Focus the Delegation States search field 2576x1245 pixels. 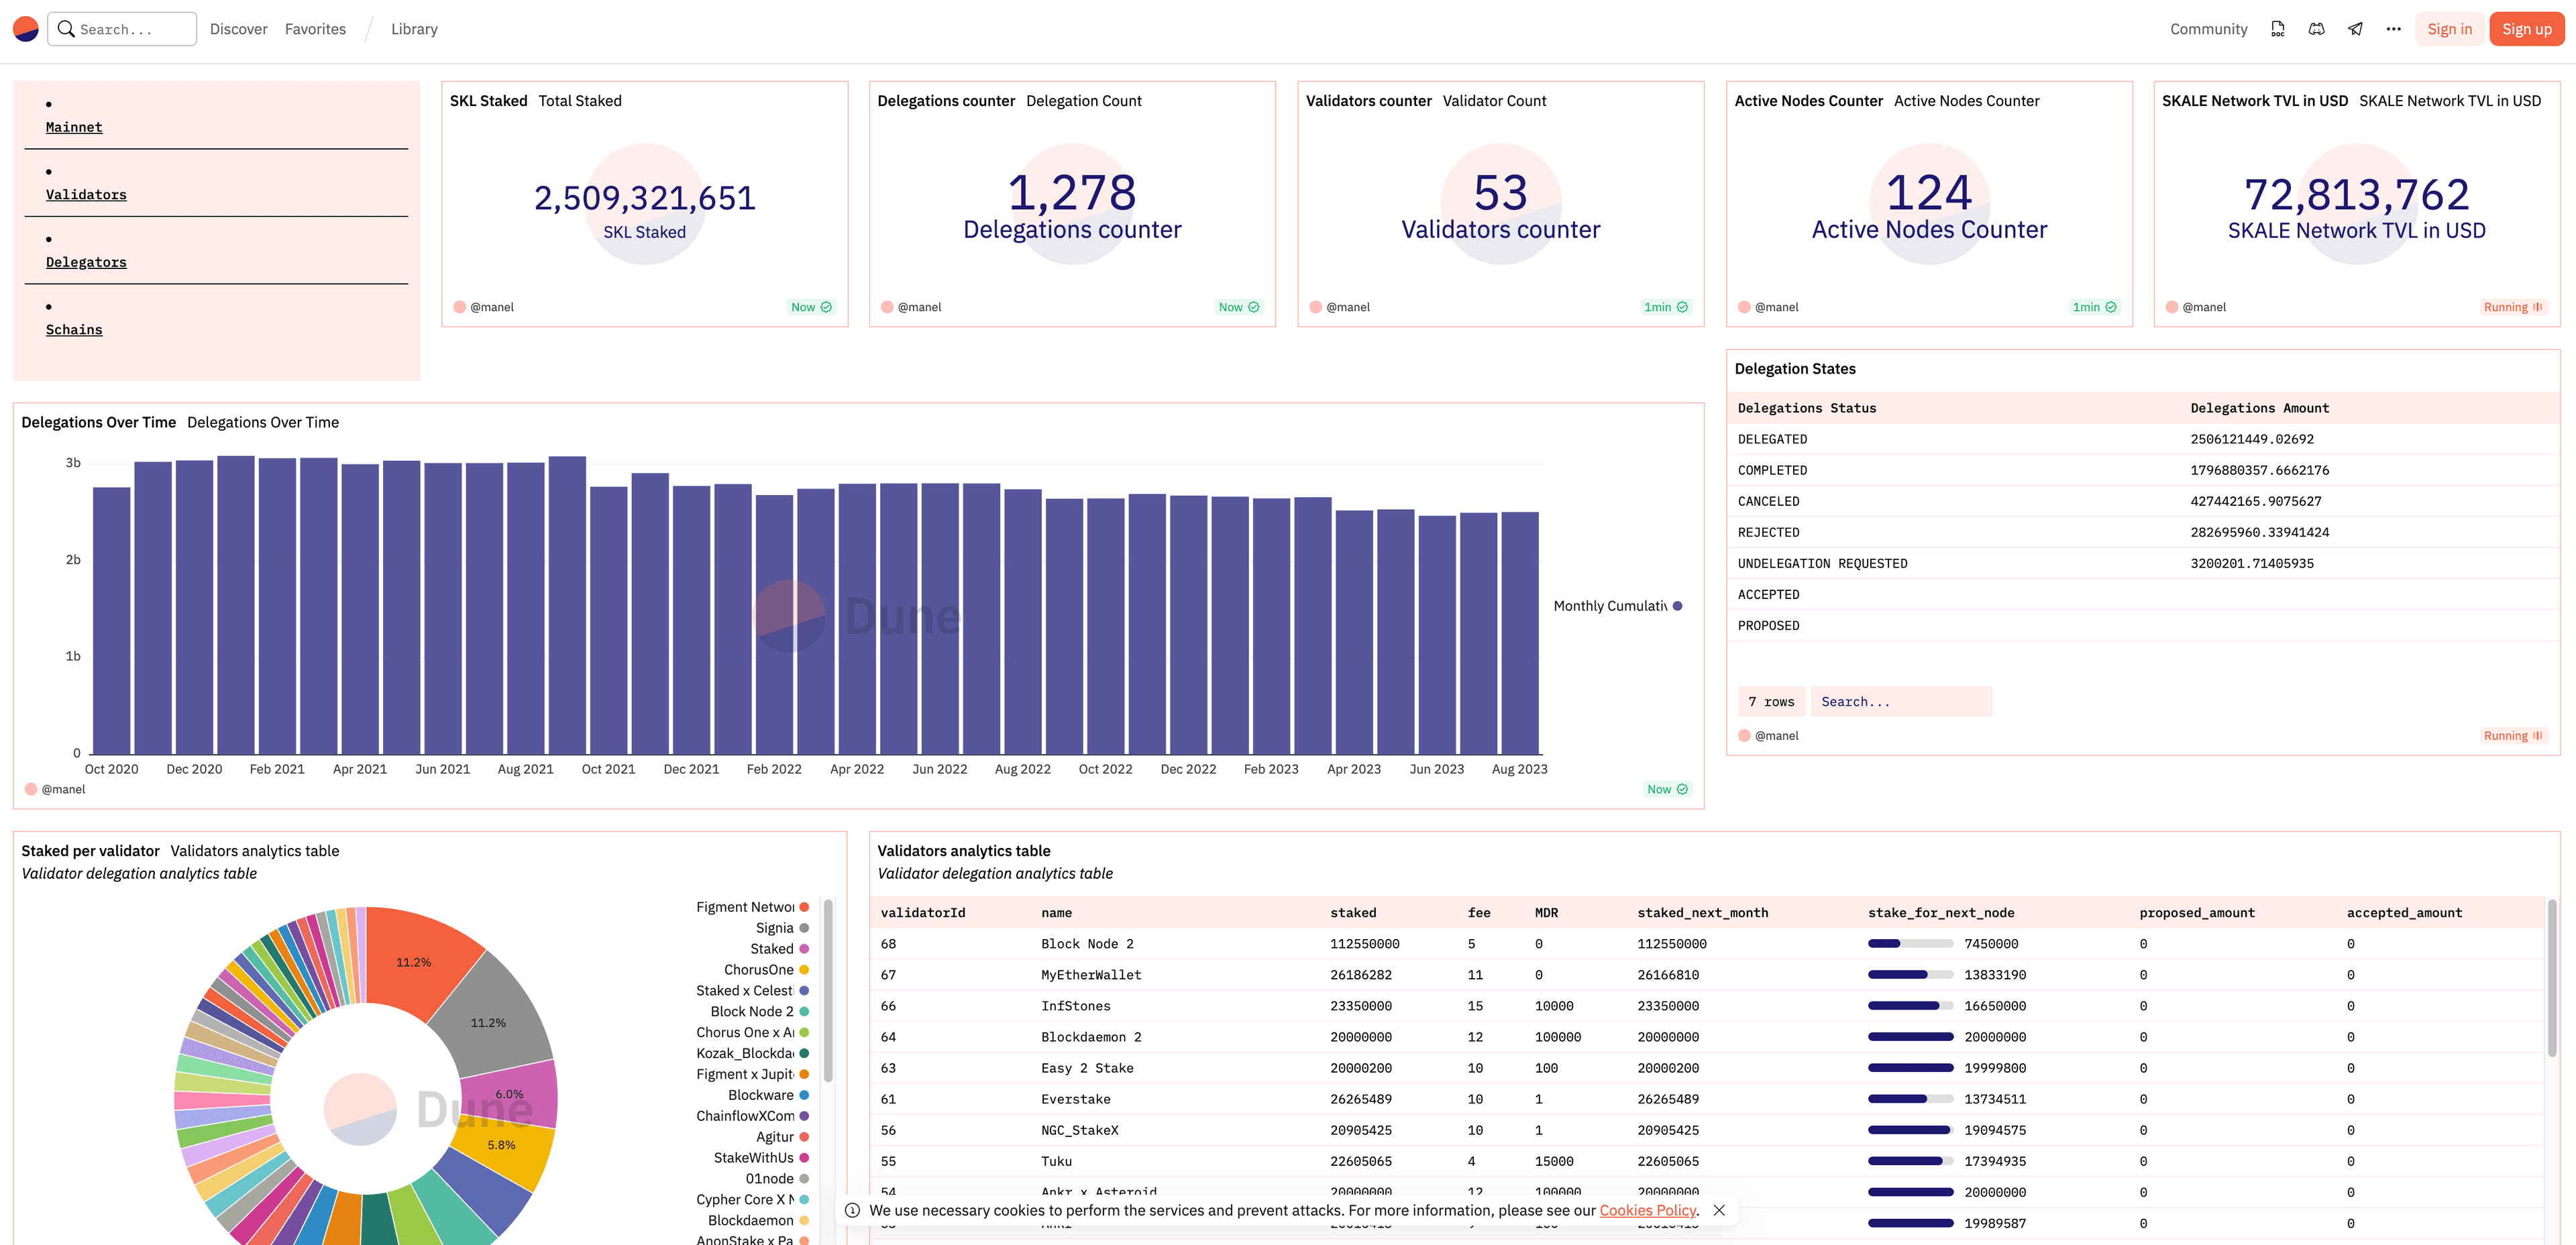tap(1900, 702)
